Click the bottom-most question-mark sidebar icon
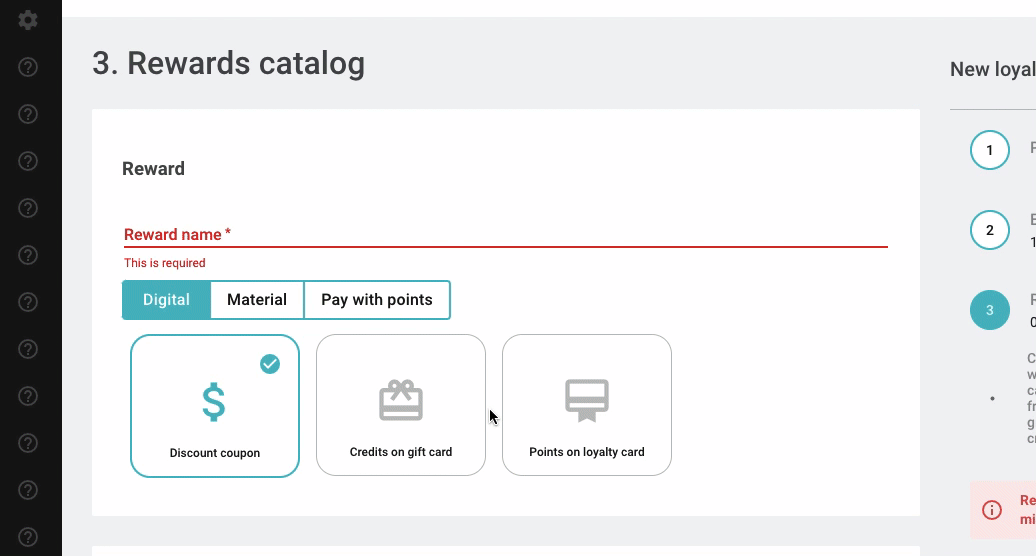 pos(28,537)
